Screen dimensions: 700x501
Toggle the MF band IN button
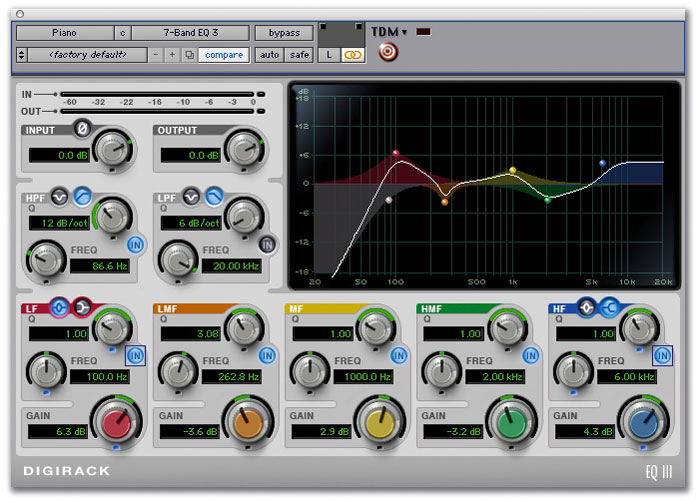tap(399, 355)
